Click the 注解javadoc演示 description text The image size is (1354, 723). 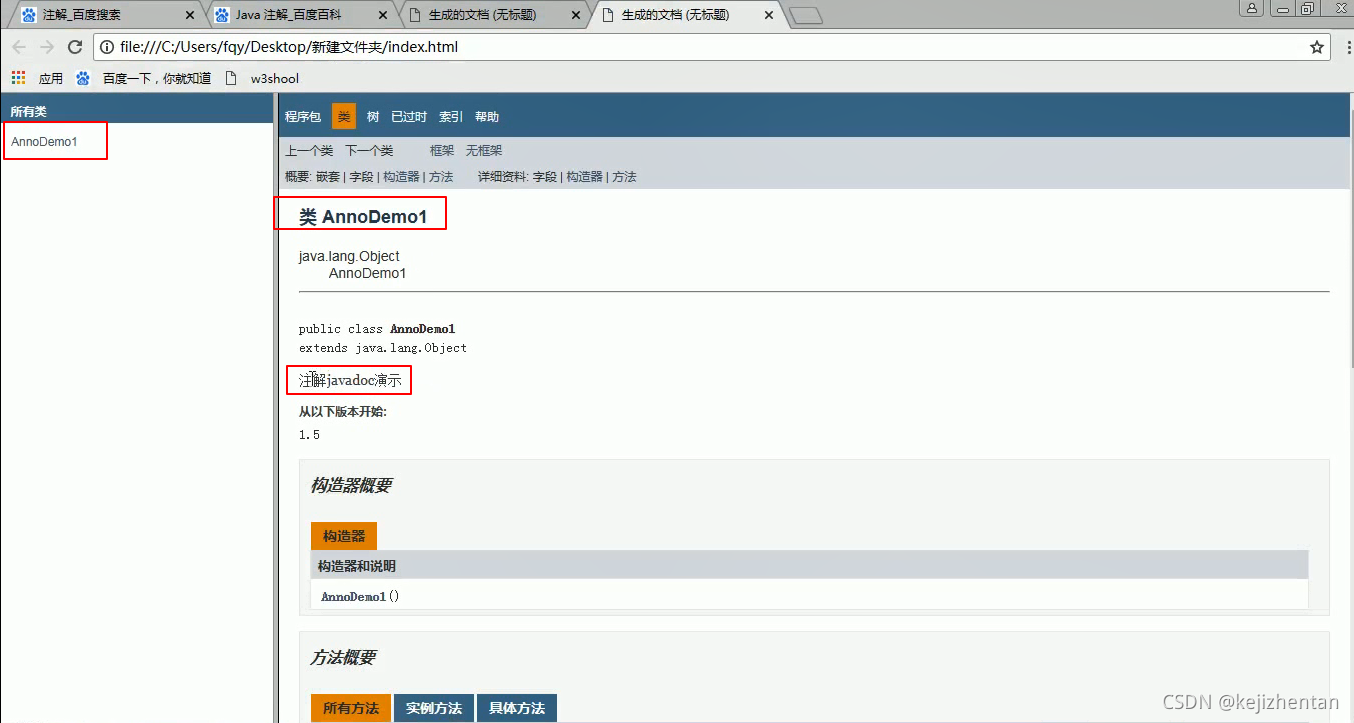(350, 381)
